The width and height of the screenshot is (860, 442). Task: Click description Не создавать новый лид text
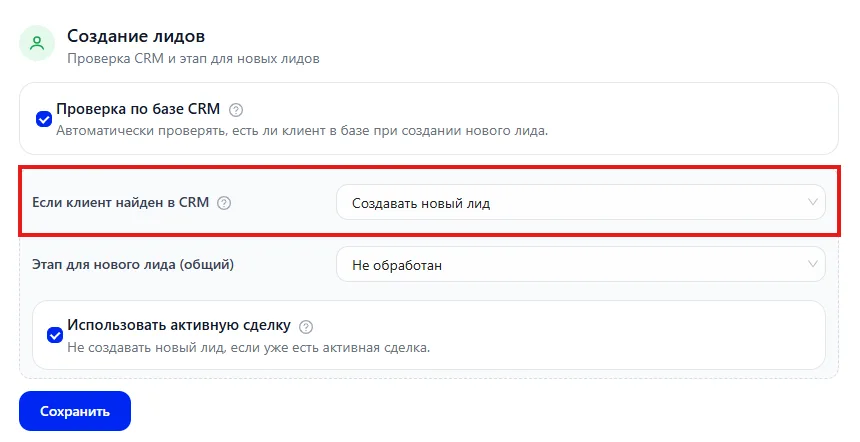(x=249, y=348)
